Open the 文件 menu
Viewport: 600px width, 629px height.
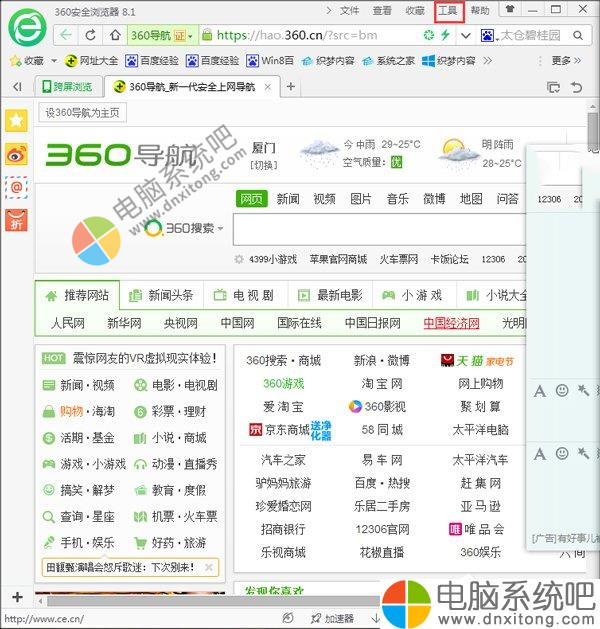coord(349,10)
